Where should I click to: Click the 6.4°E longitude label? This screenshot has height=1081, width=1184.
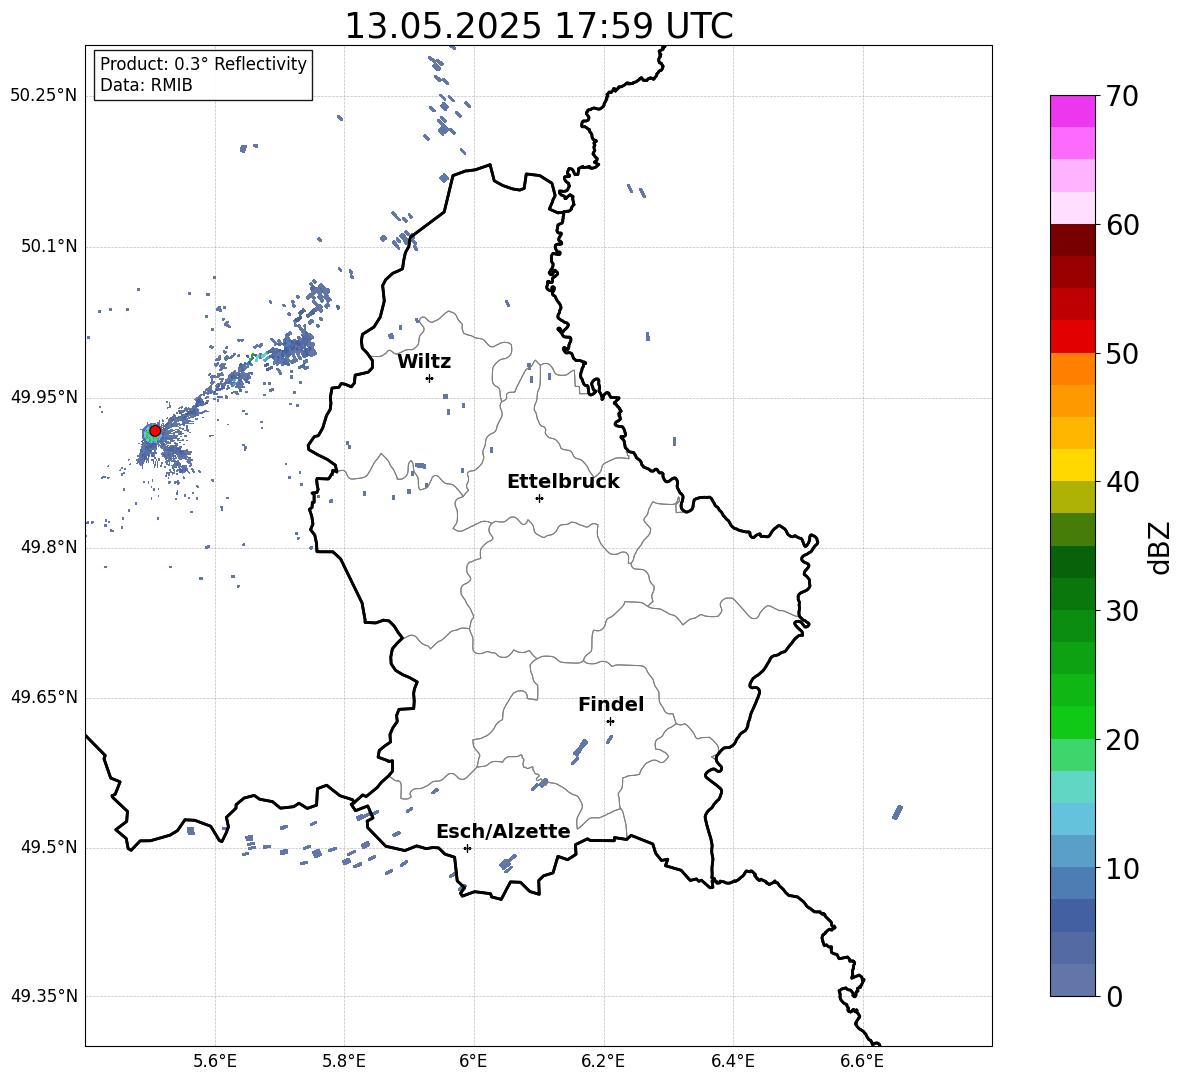[732, 1062]
